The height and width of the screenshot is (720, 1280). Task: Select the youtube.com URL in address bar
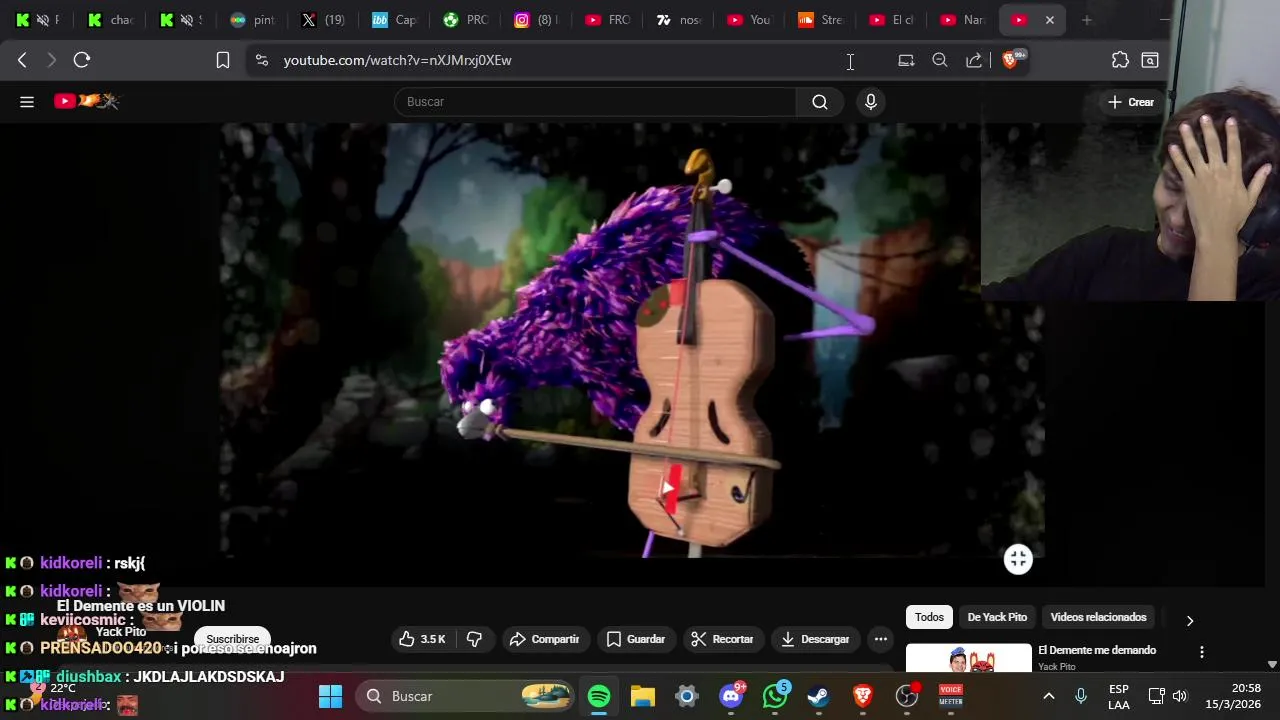coord(397,60)
